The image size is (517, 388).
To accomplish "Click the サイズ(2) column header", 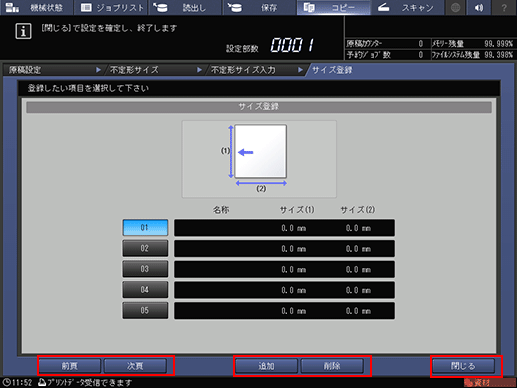I will [357, 210].
